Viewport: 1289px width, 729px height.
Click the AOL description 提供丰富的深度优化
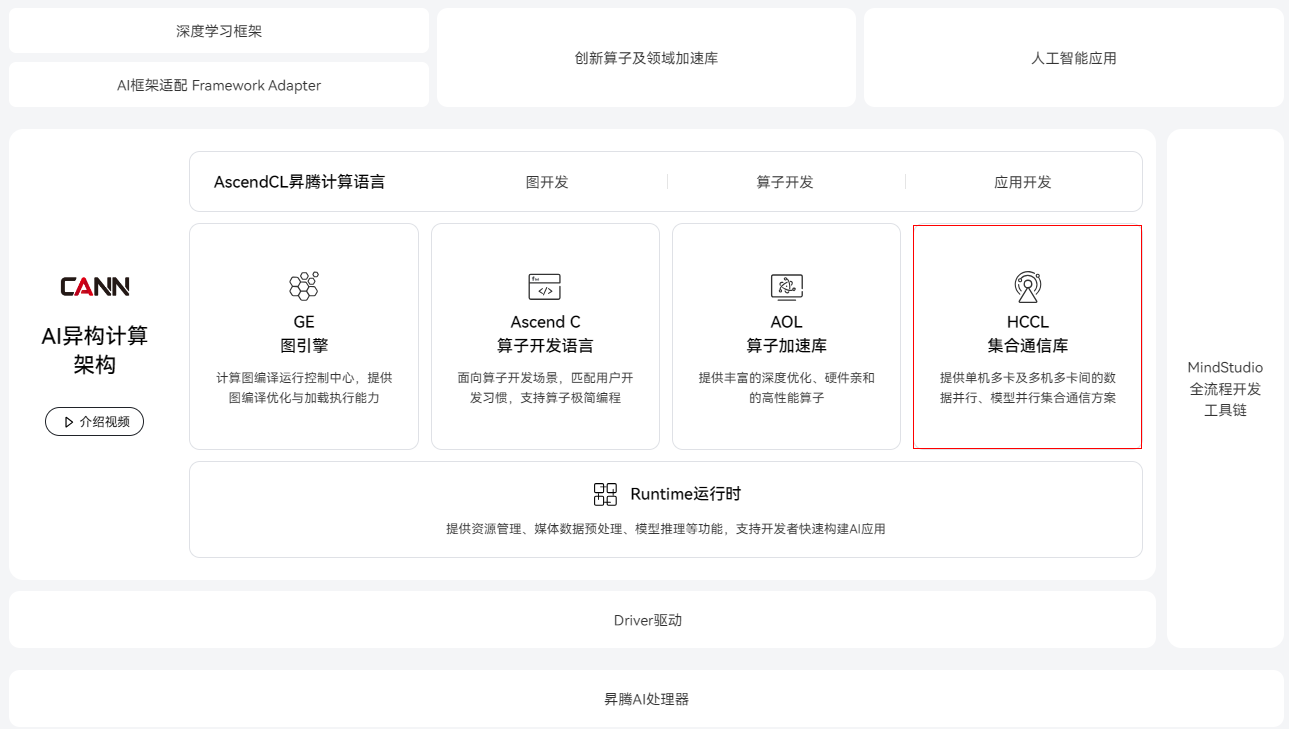(x=787, y=388)
